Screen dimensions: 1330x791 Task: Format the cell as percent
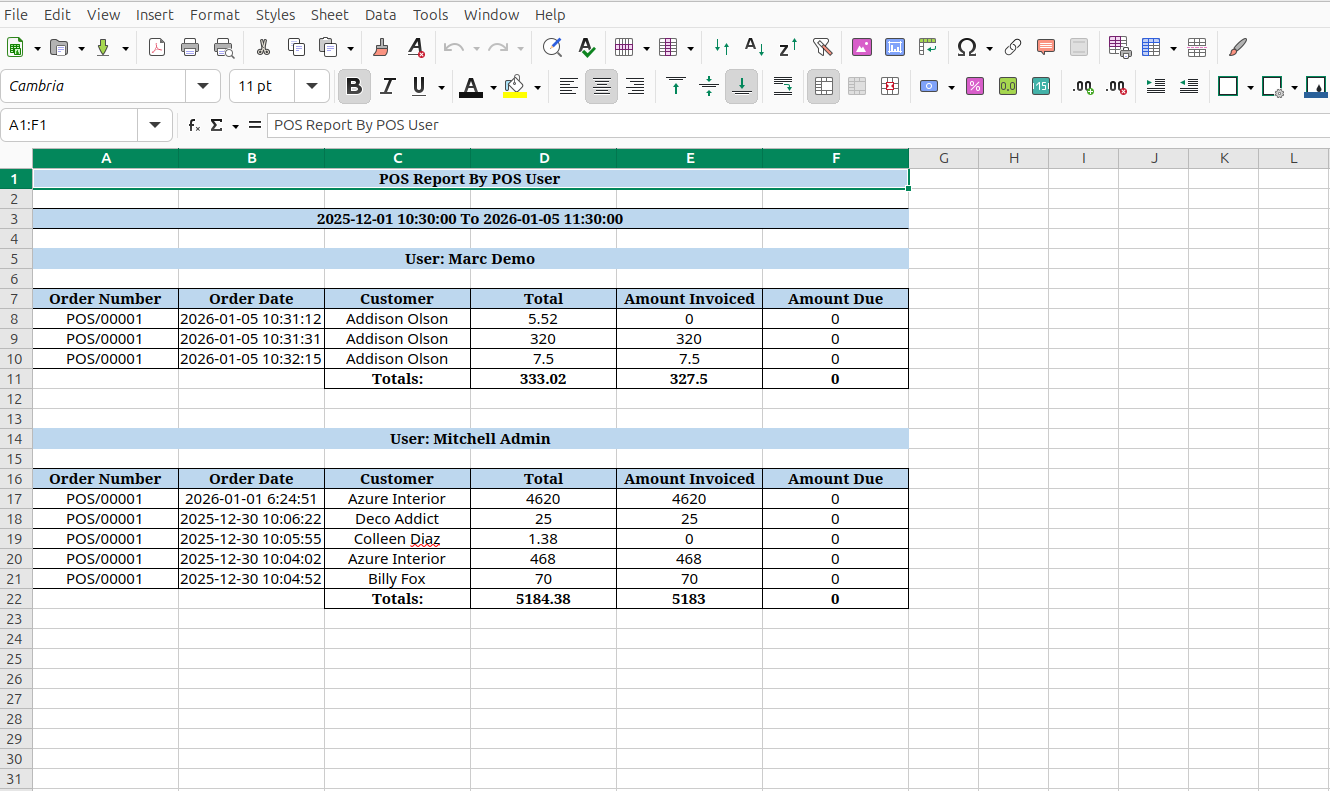(974, 87)
